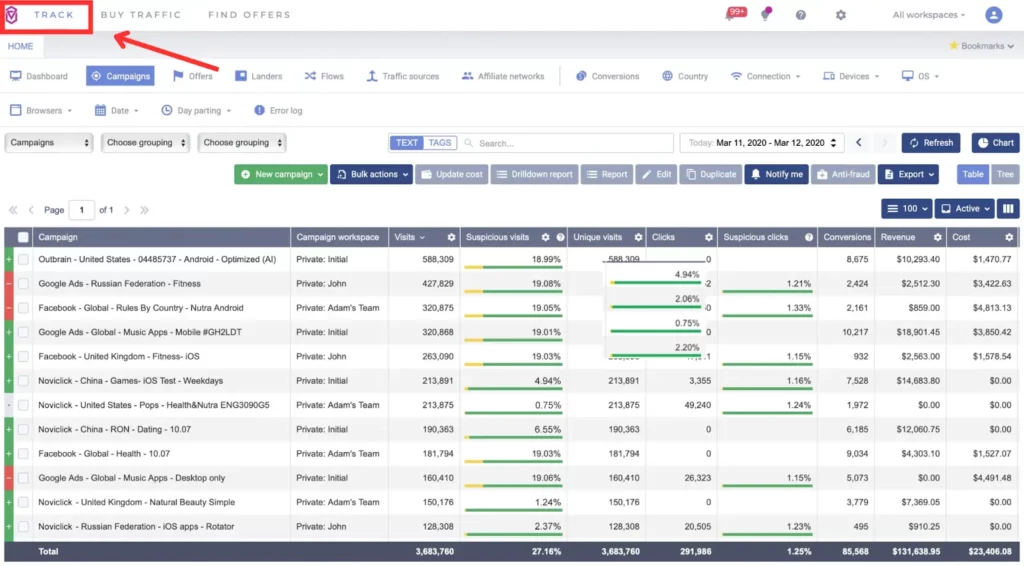Open the Find Offers section
Viewport: 1024px width, 566px height.
pos(249,14)
